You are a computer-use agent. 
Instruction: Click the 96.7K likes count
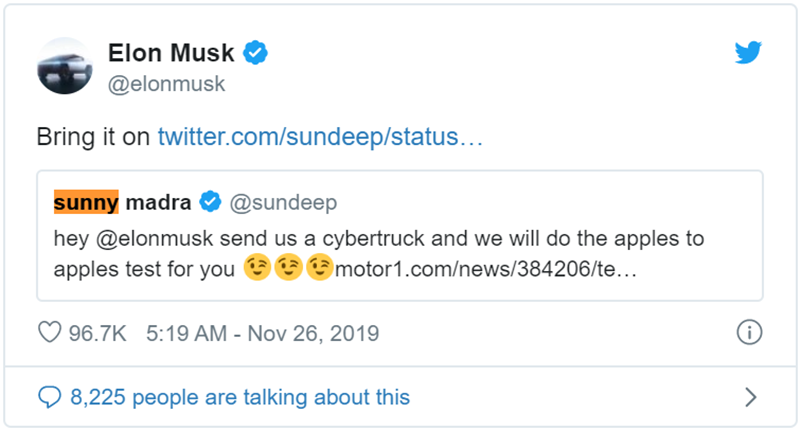97,333
